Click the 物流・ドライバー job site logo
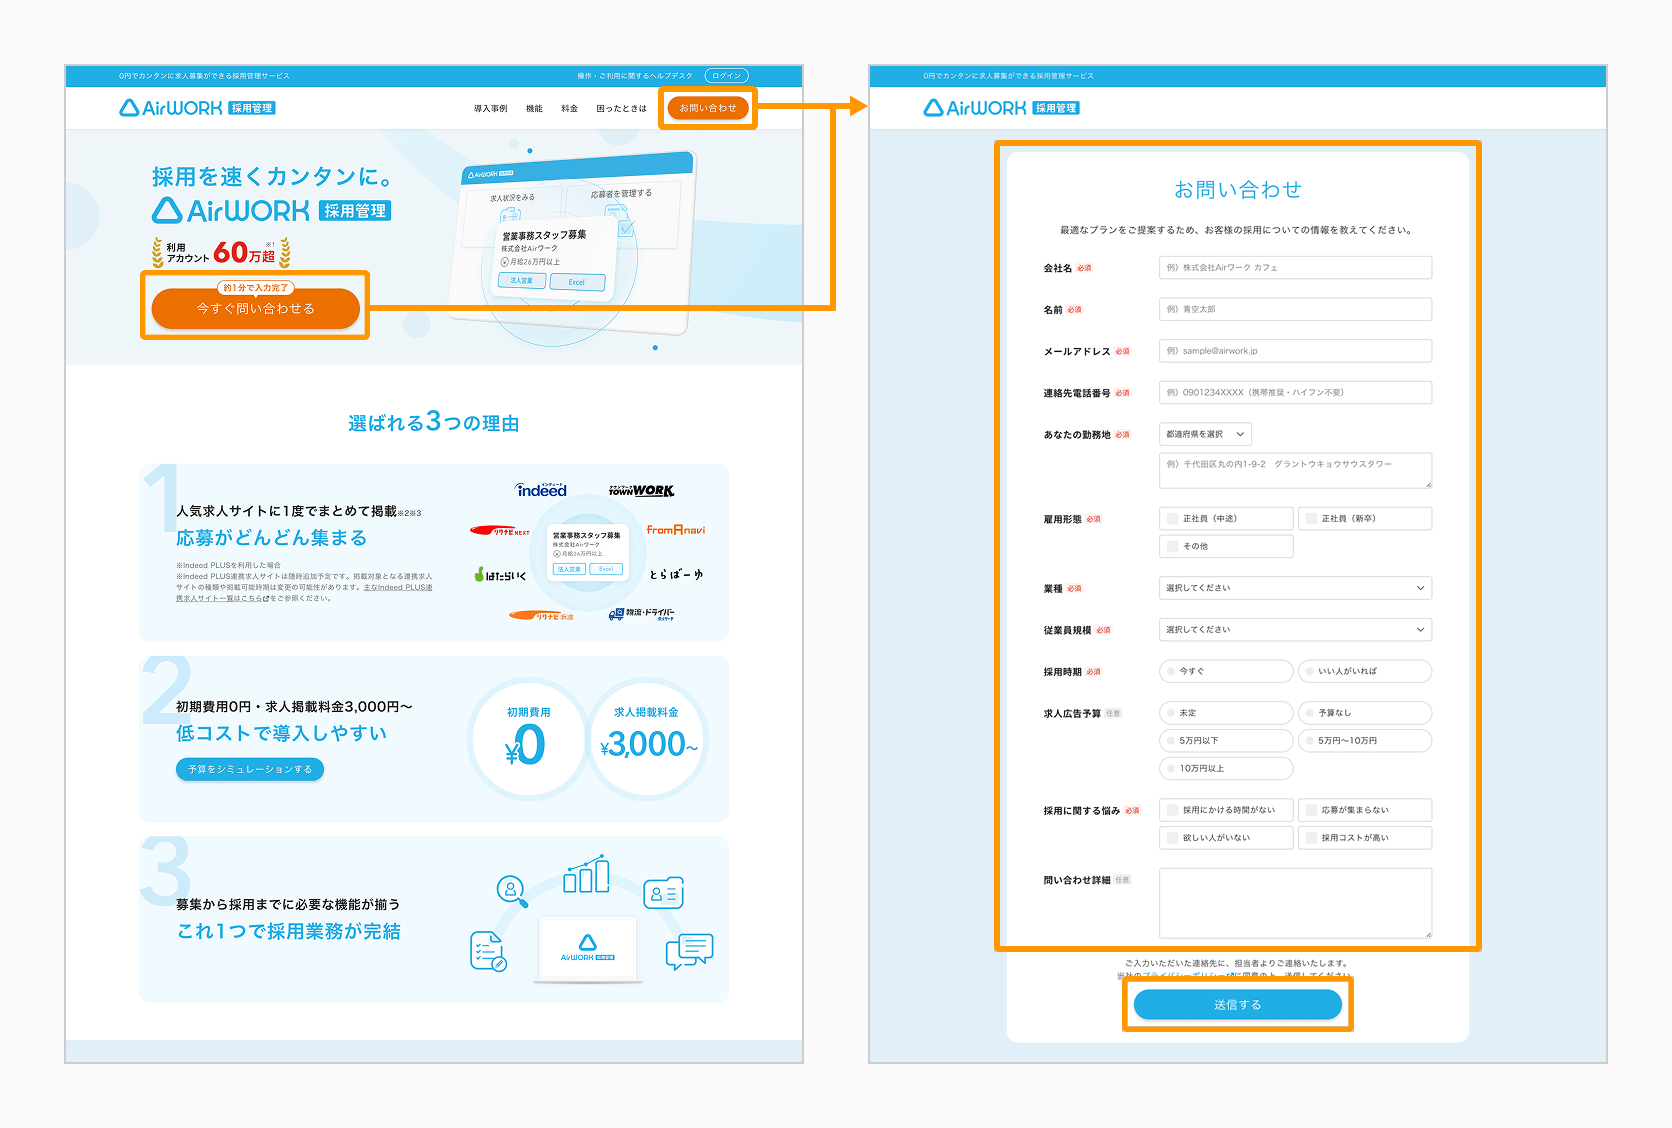Image resolution: width=1672 pixels, height=1128 pixels. (x=641, y=613)
